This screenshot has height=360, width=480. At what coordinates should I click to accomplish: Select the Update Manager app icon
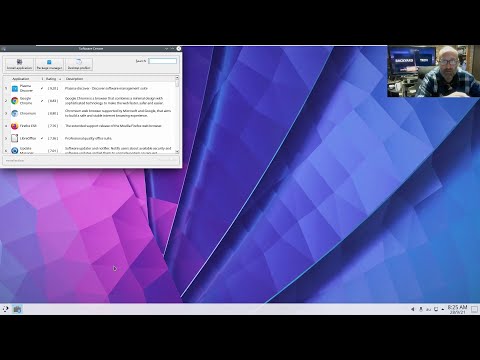[15, 150]
